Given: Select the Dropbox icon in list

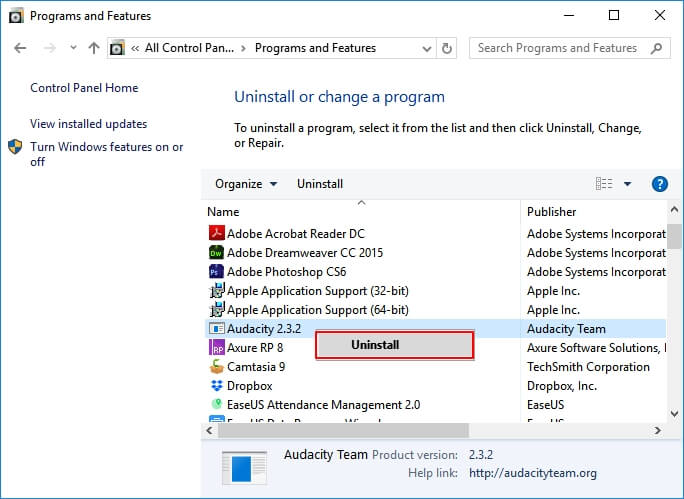Looking at the screenshot, I should coord(216,386).
